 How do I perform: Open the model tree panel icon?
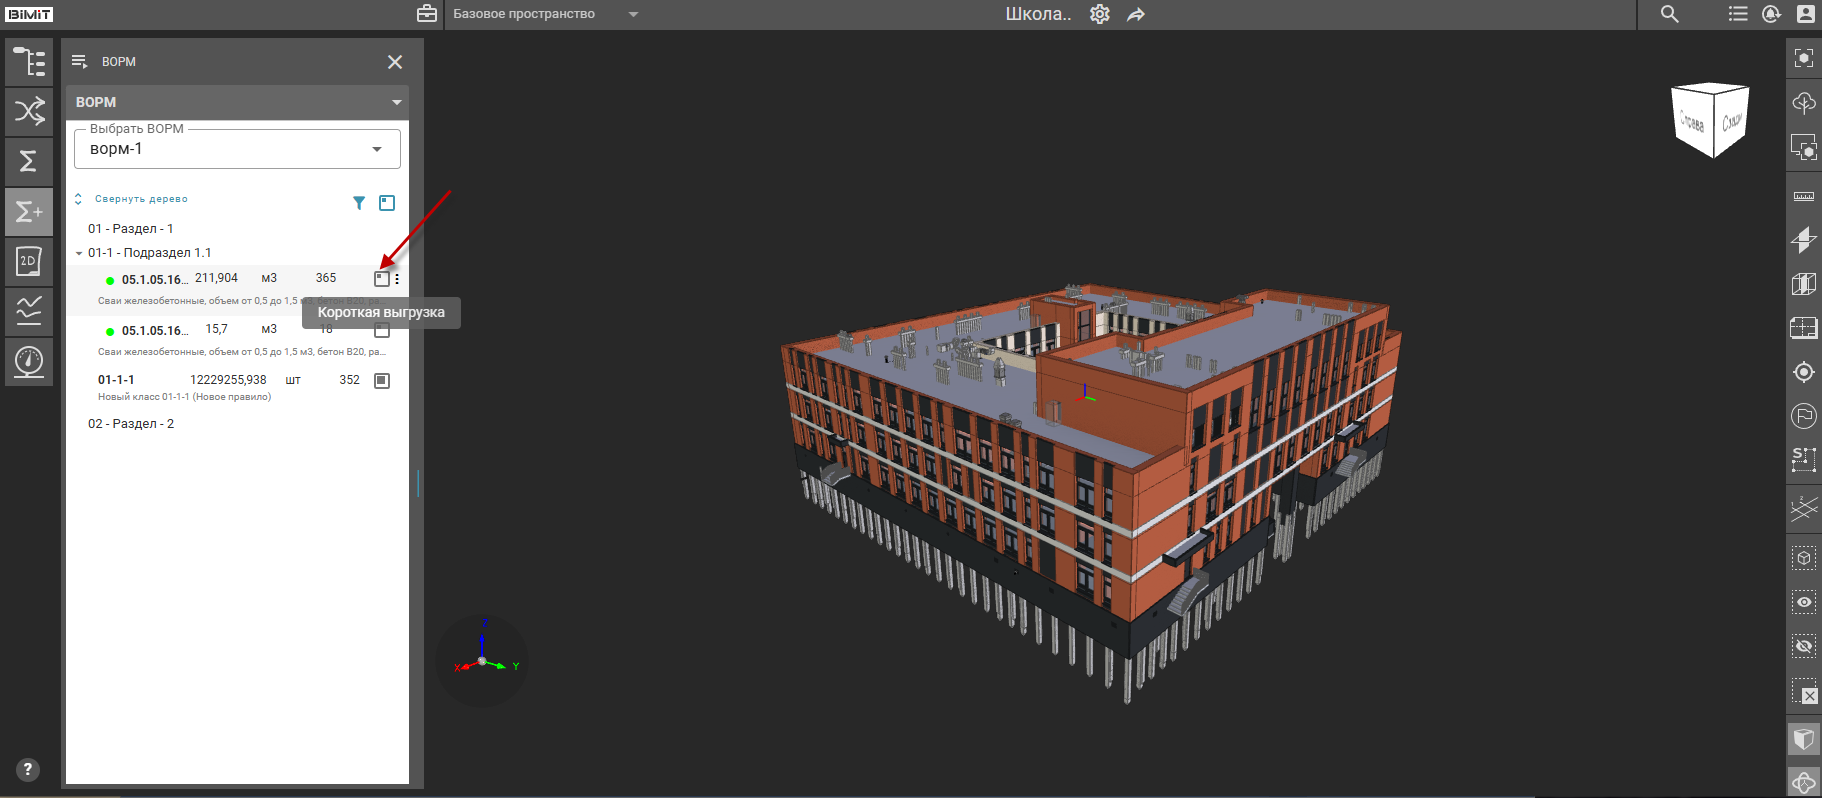pos(29,62)
